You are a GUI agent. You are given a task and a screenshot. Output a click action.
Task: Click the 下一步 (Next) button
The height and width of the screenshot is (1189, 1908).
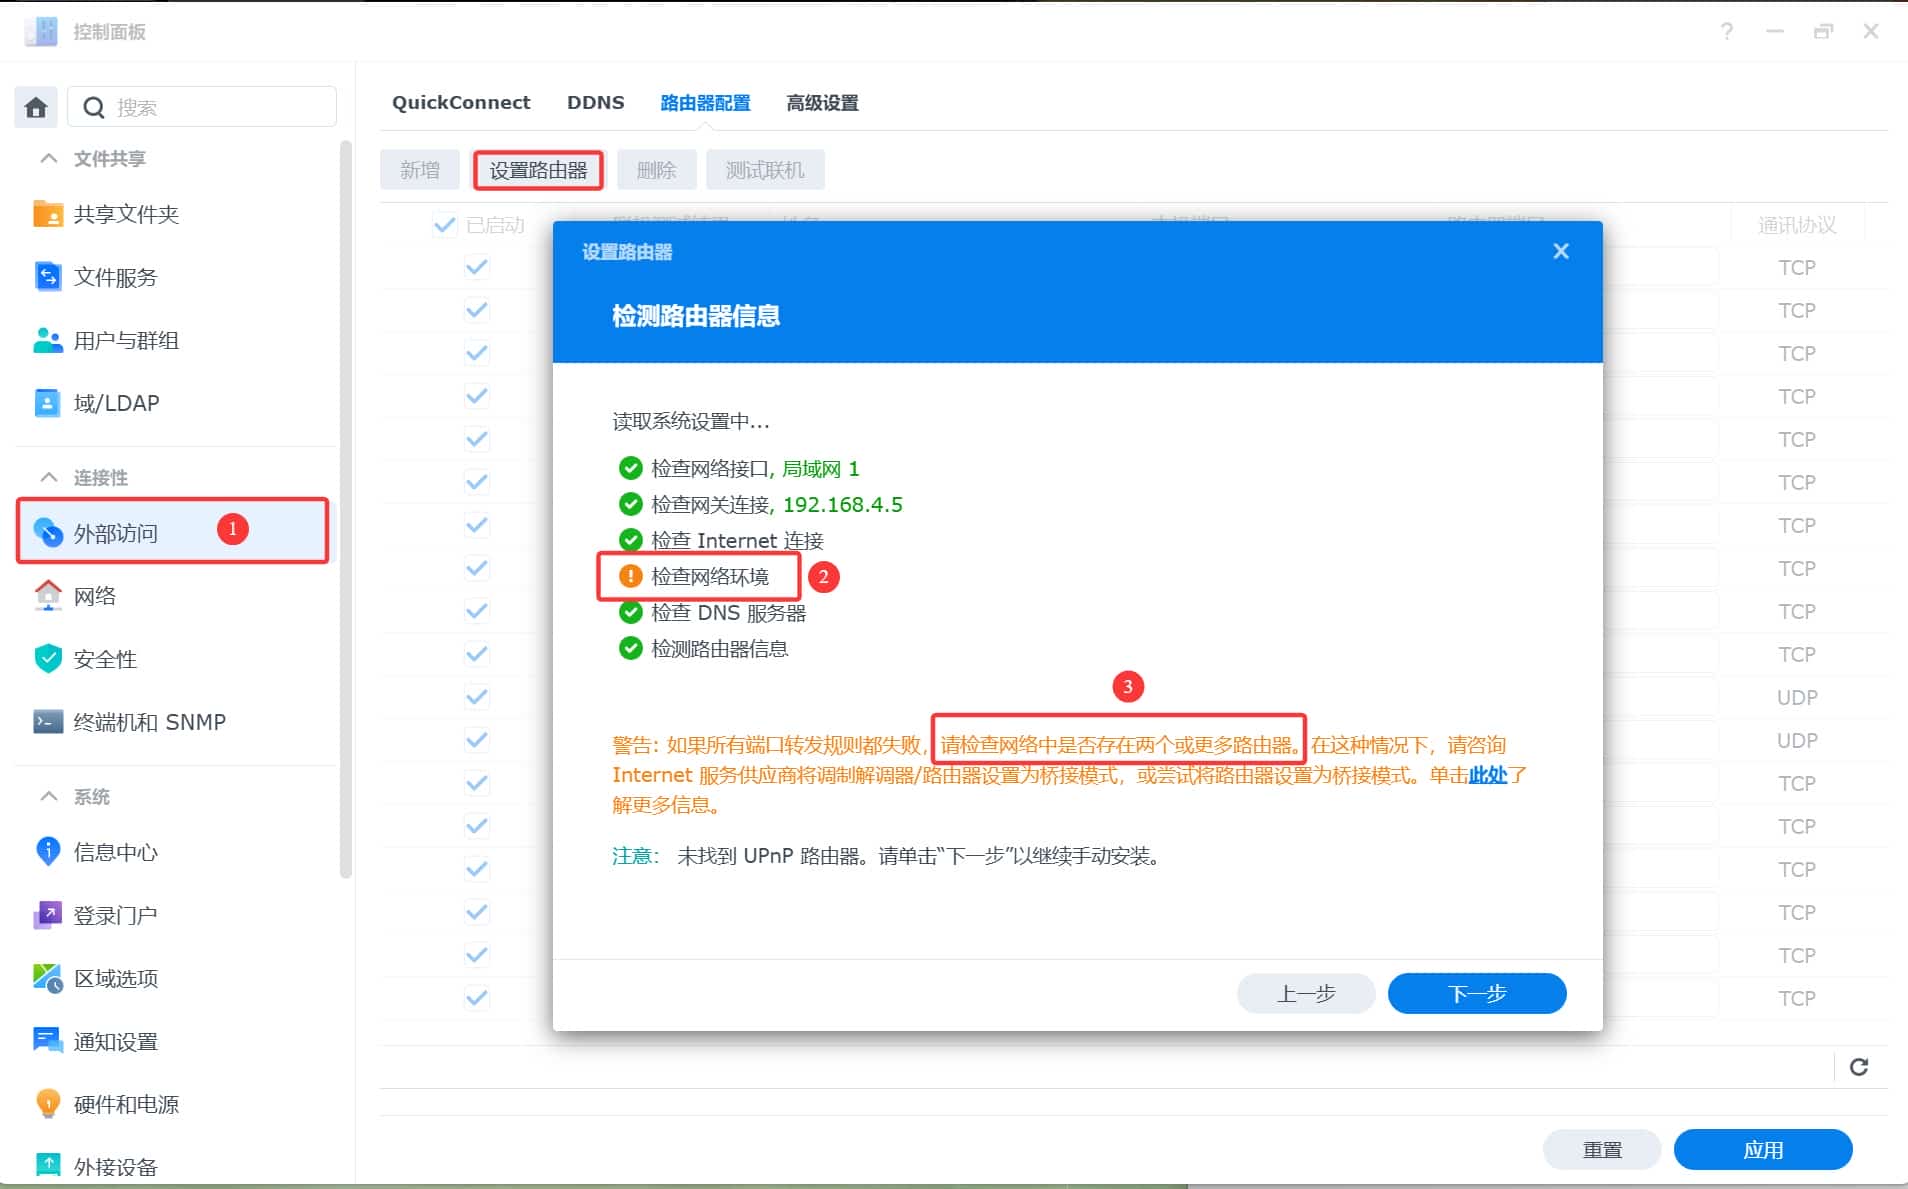[1476, 993]
